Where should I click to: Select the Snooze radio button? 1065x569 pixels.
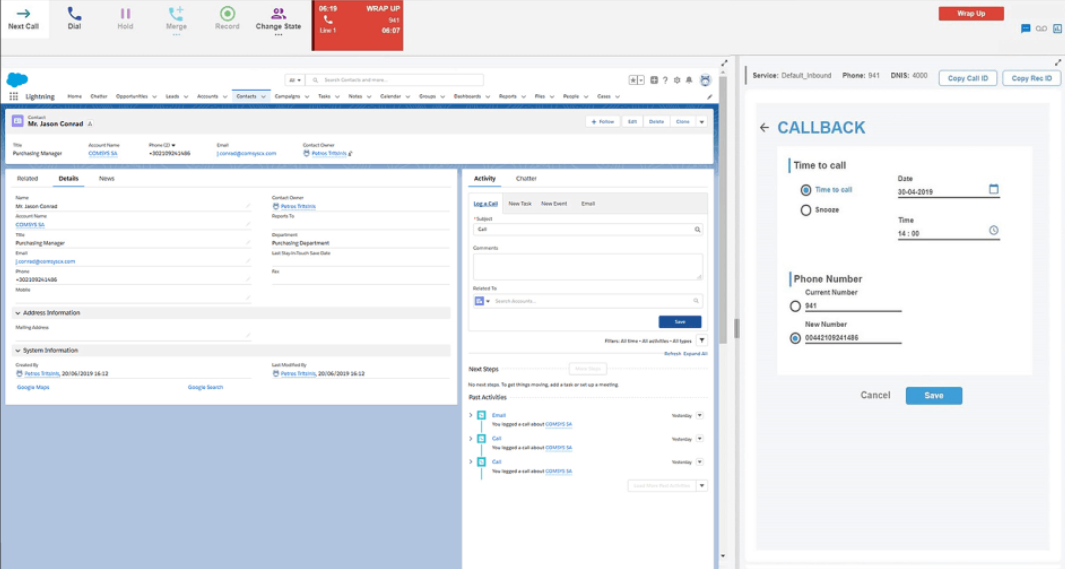806,210
